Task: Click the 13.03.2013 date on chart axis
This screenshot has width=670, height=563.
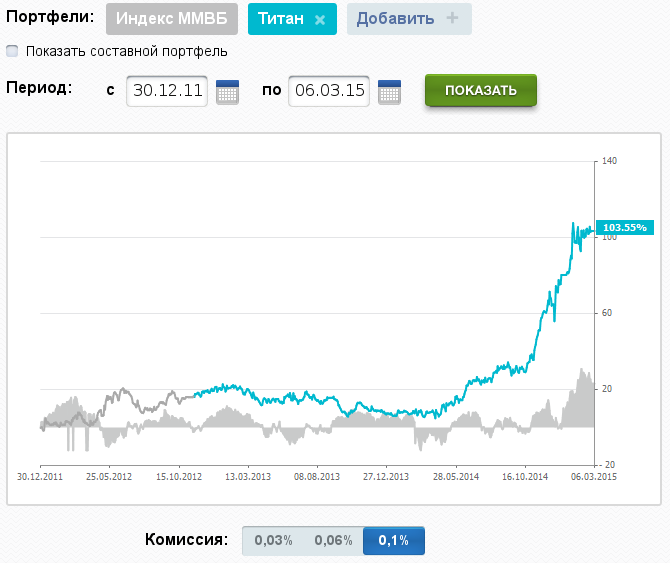Action: pyautogui.click(x=248, y=478)
